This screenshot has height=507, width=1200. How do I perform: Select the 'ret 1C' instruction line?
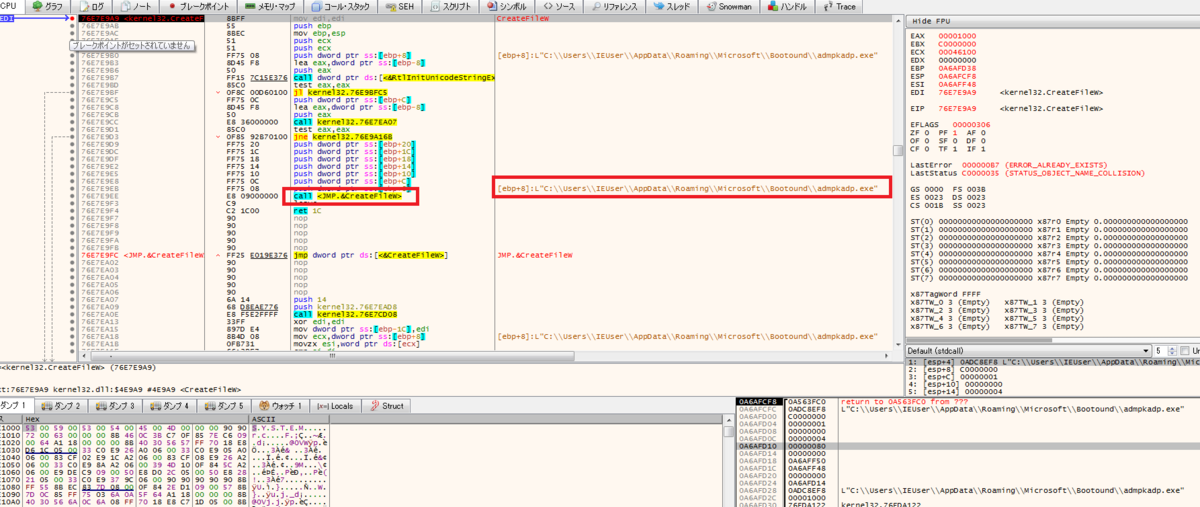307,212
